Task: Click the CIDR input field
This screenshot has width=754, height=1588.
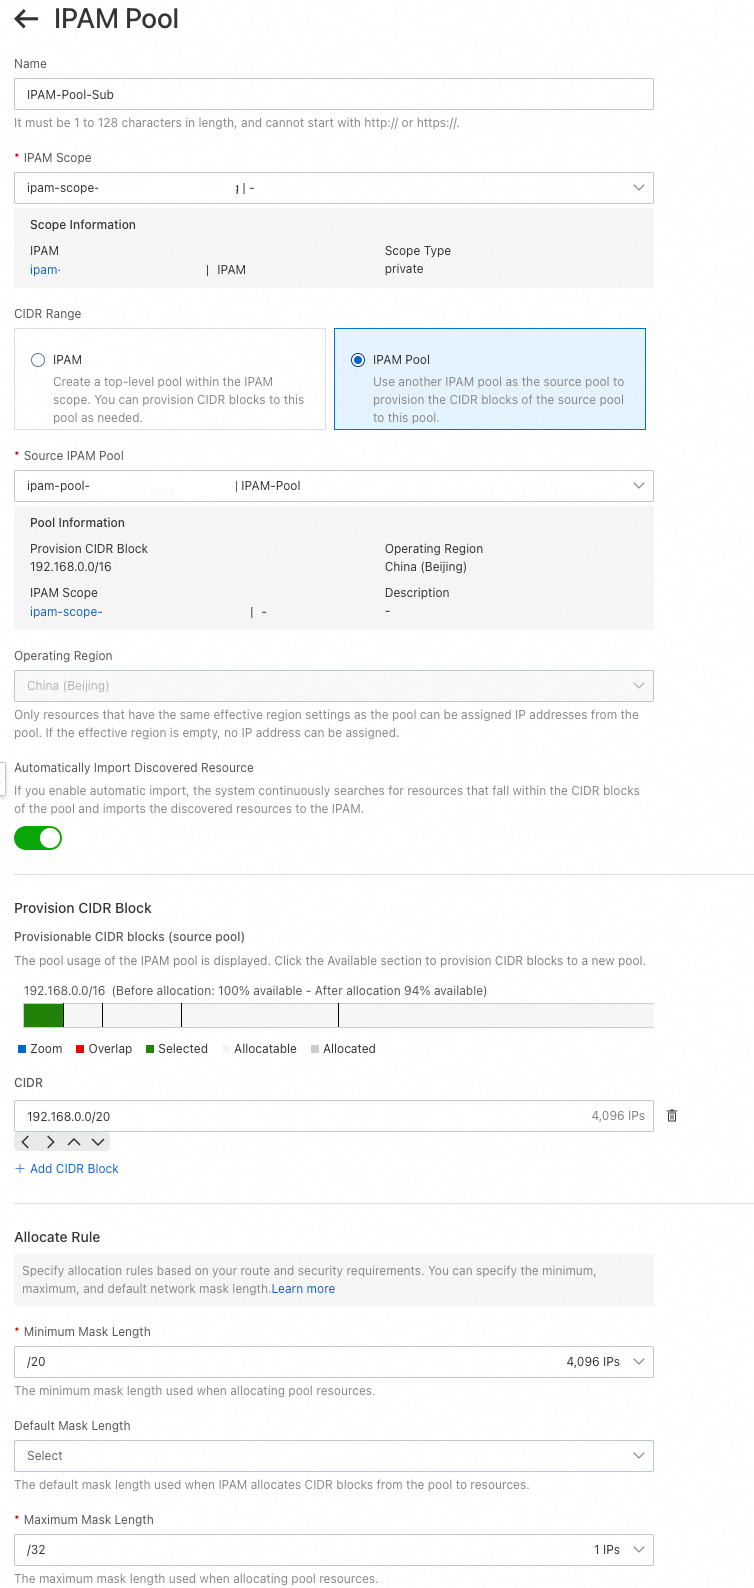Action: (300, 1116)
